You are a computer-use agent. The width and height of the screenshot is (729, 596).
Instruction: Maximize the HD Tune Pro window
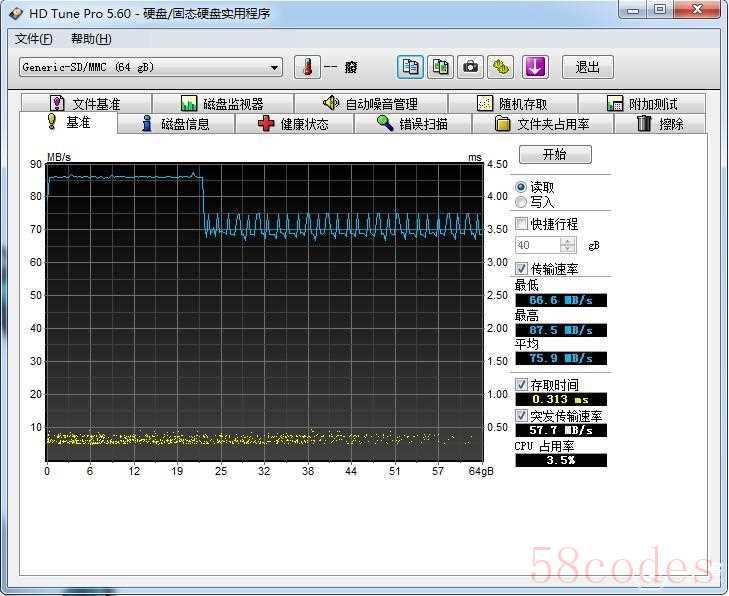(x=660, y=10)
